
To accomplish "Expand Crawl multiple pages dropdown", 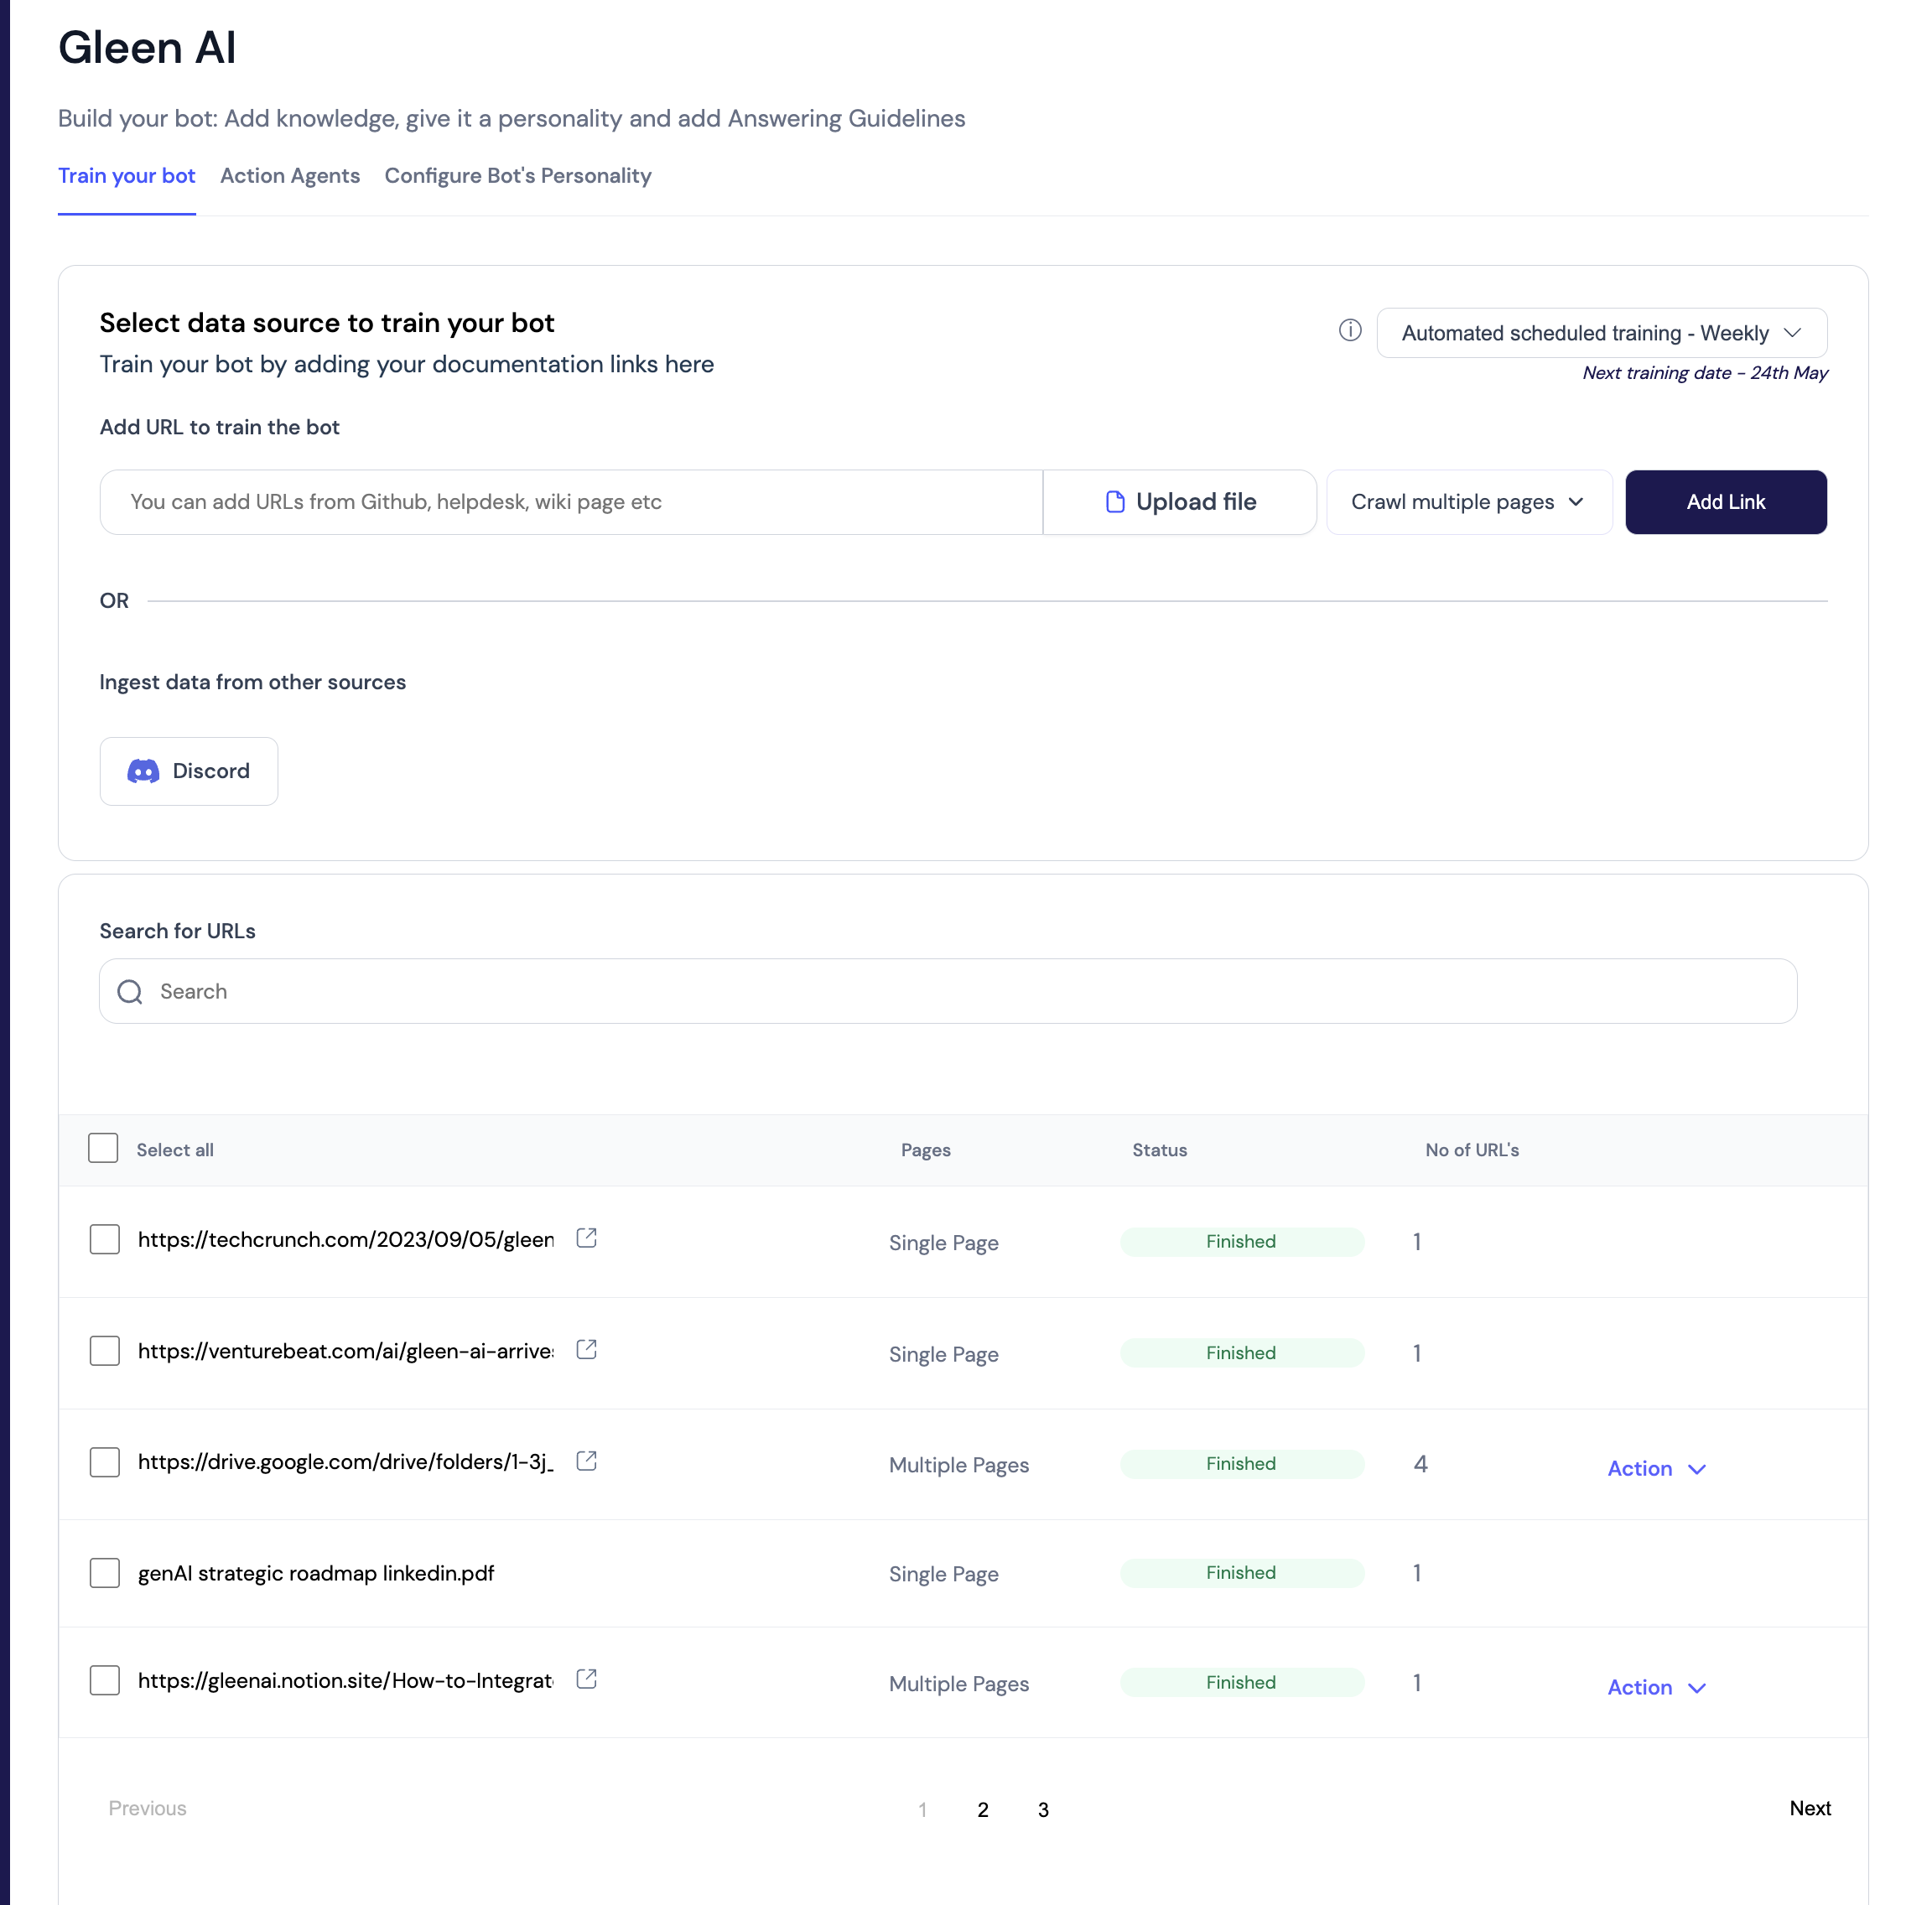I will [x=1468, y=502].
